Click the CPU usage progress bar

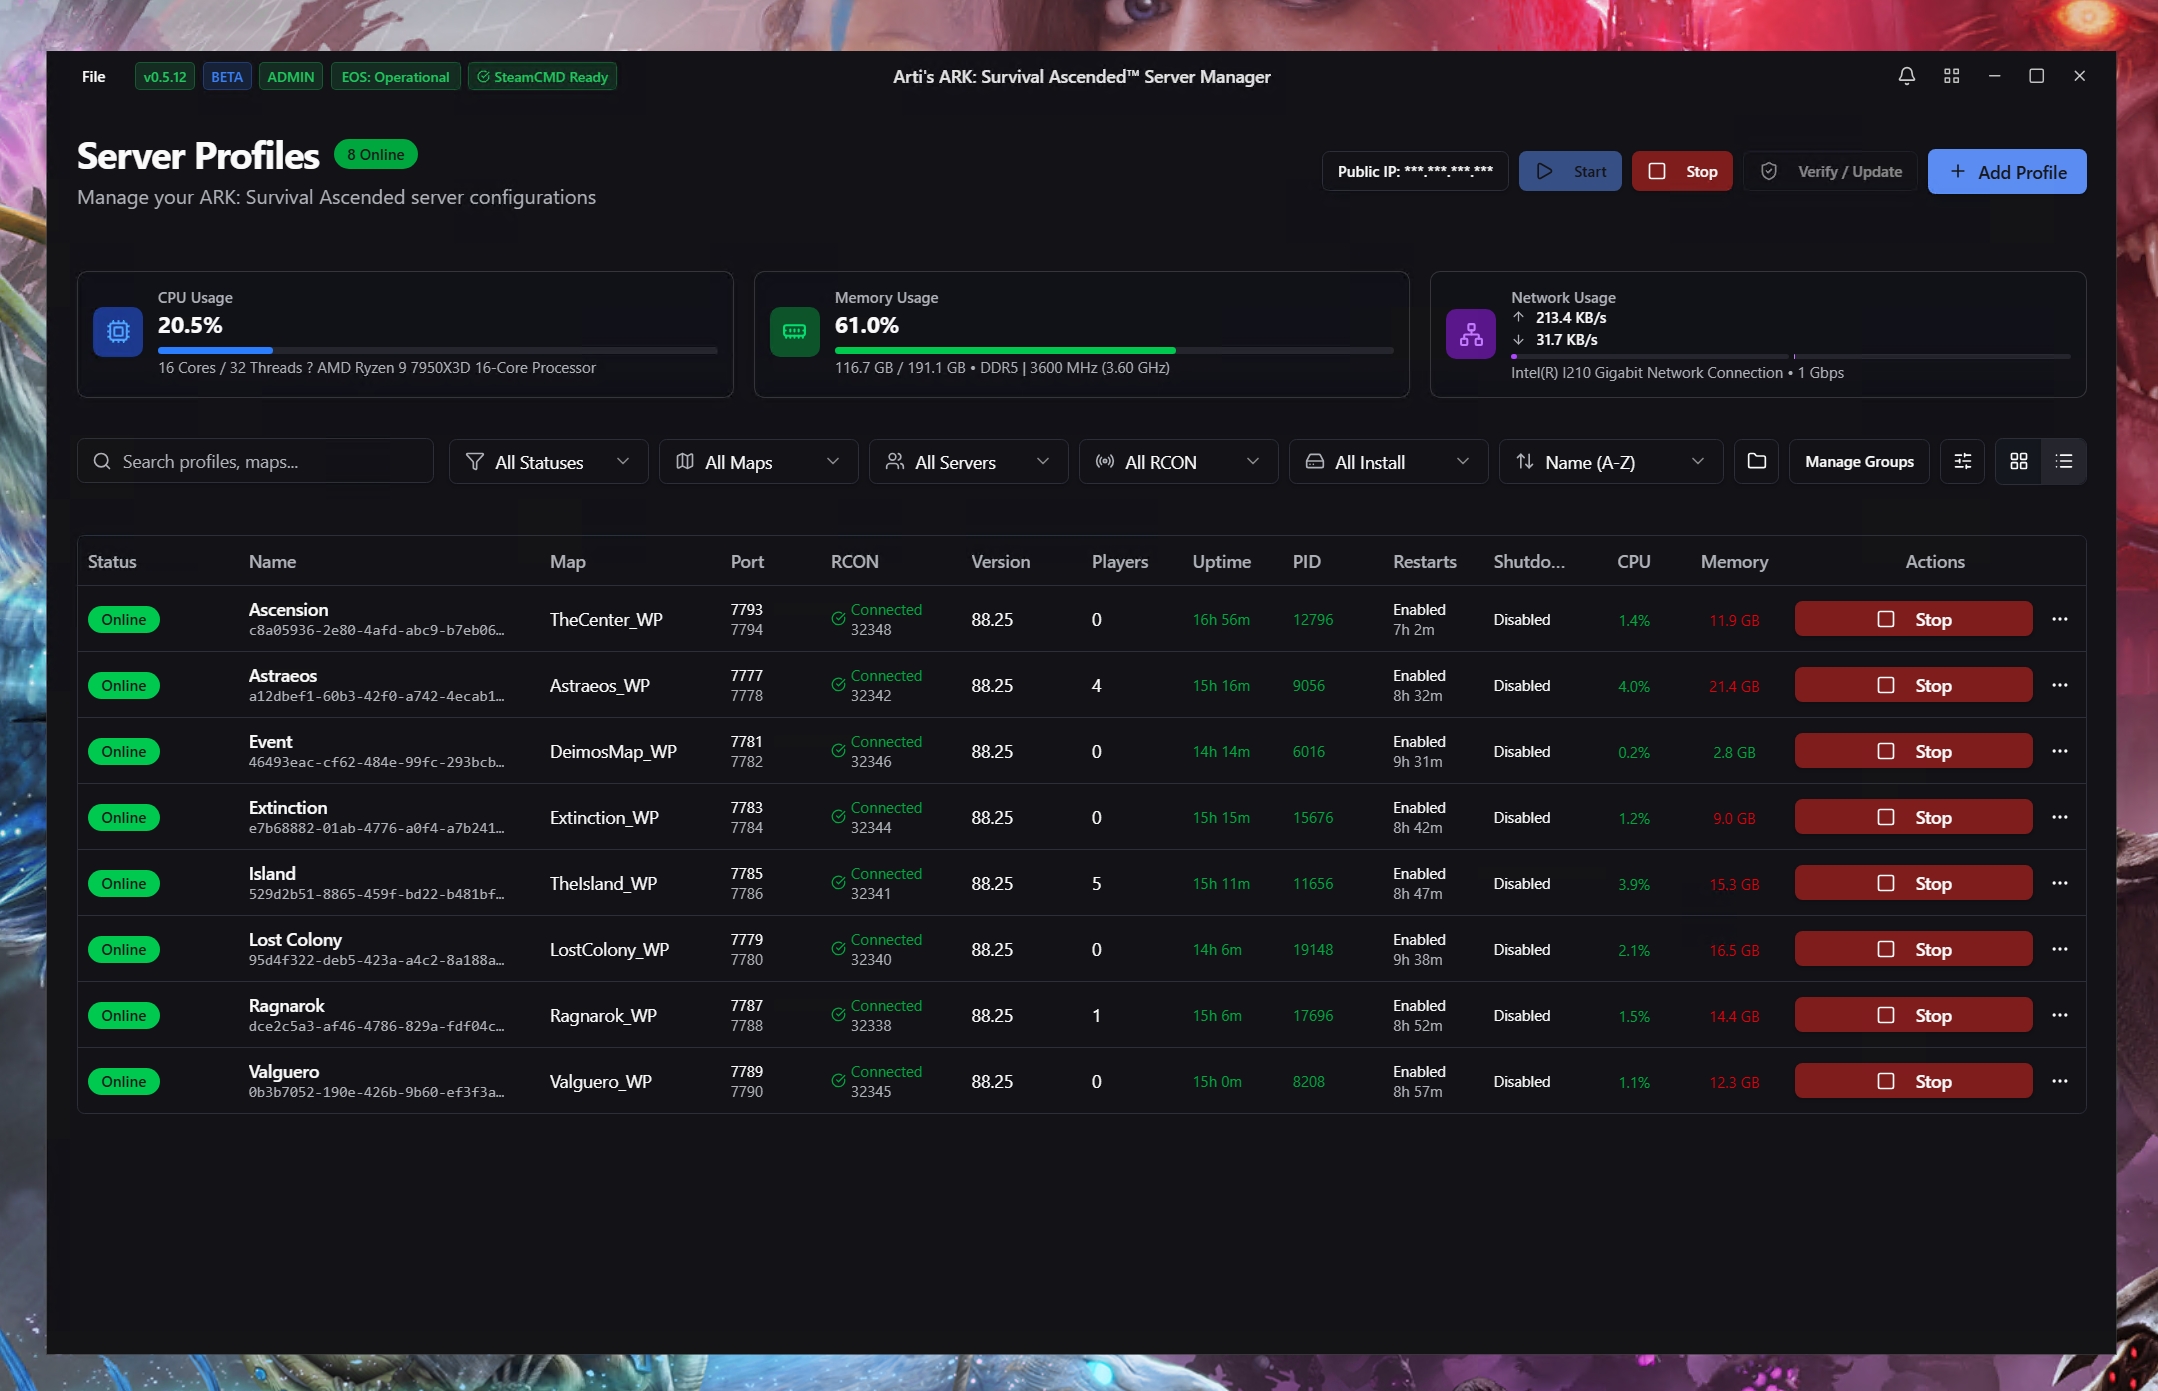pyautogui.click(x=437, y=350)
